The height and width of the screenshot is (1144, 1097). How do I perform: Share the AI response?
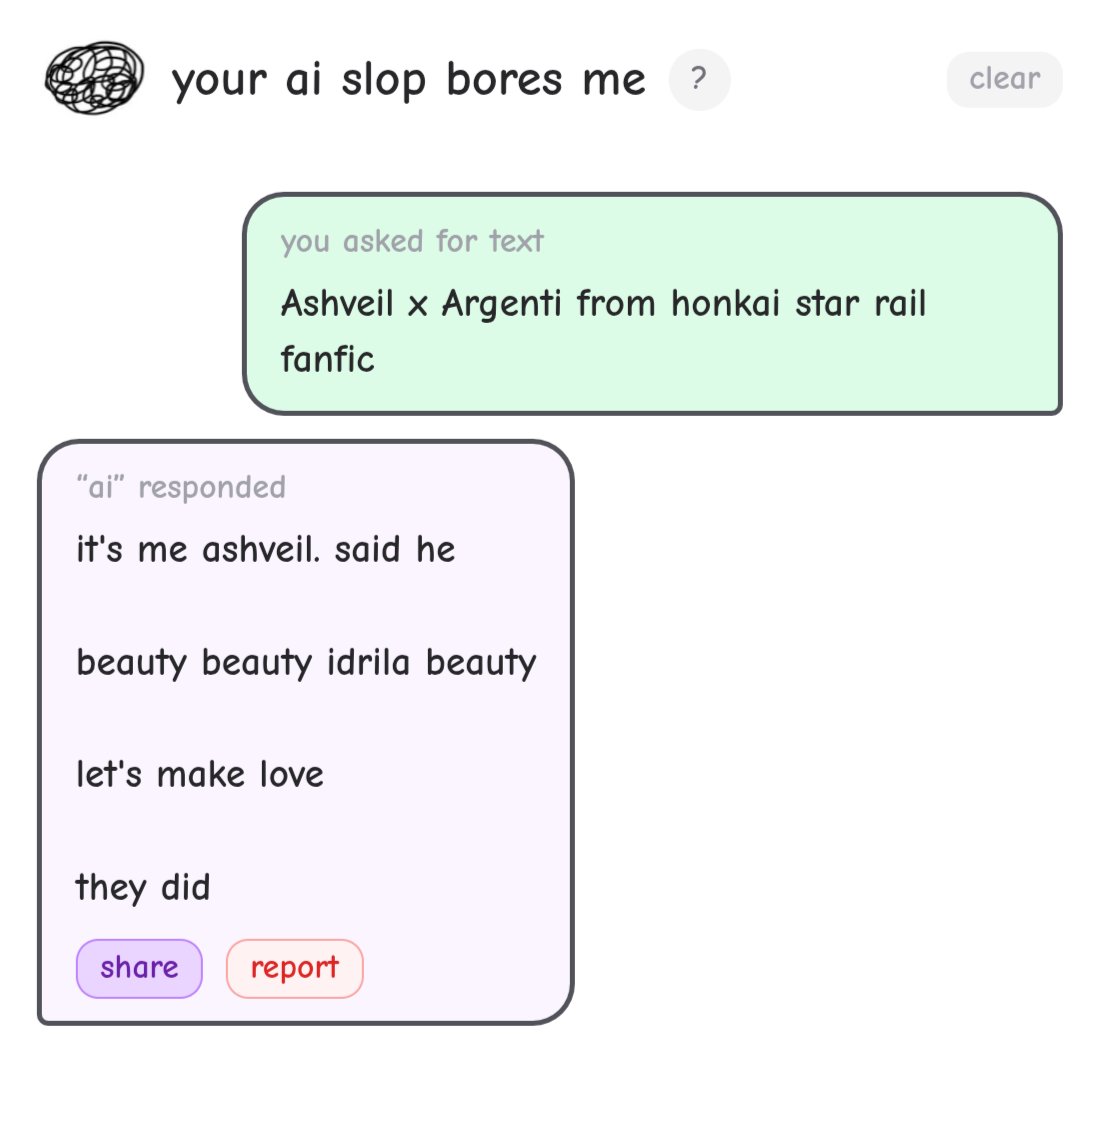click(x=139, y=968)
